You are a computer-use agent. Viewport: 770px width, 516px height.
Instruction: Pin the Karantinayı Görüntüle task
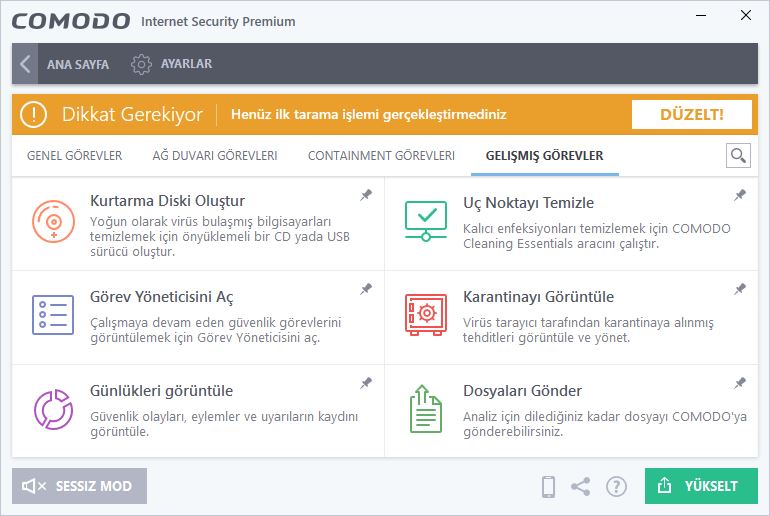[x=740, y=289]
